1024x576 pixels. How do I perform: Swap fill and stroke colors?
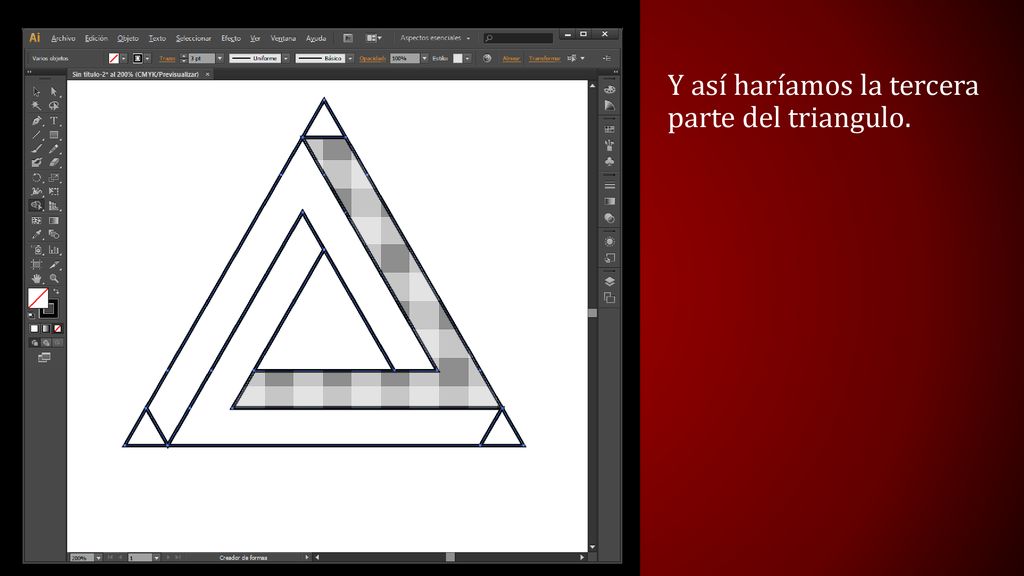[56, 292]
